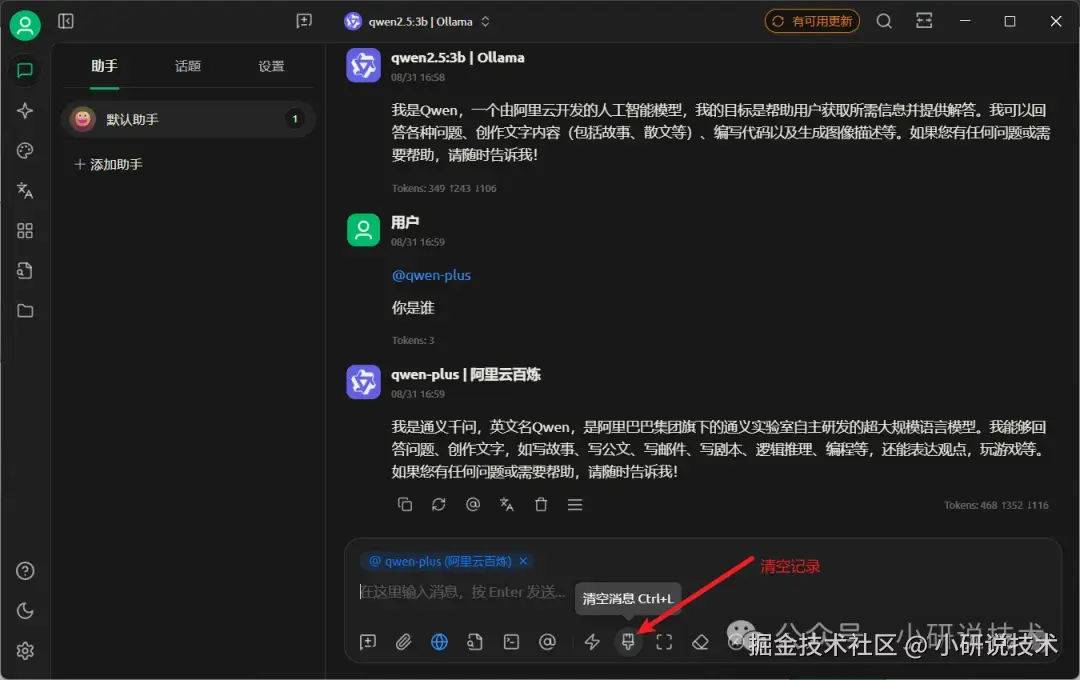Translate the qwen-plus reply

tap(507, 504)
